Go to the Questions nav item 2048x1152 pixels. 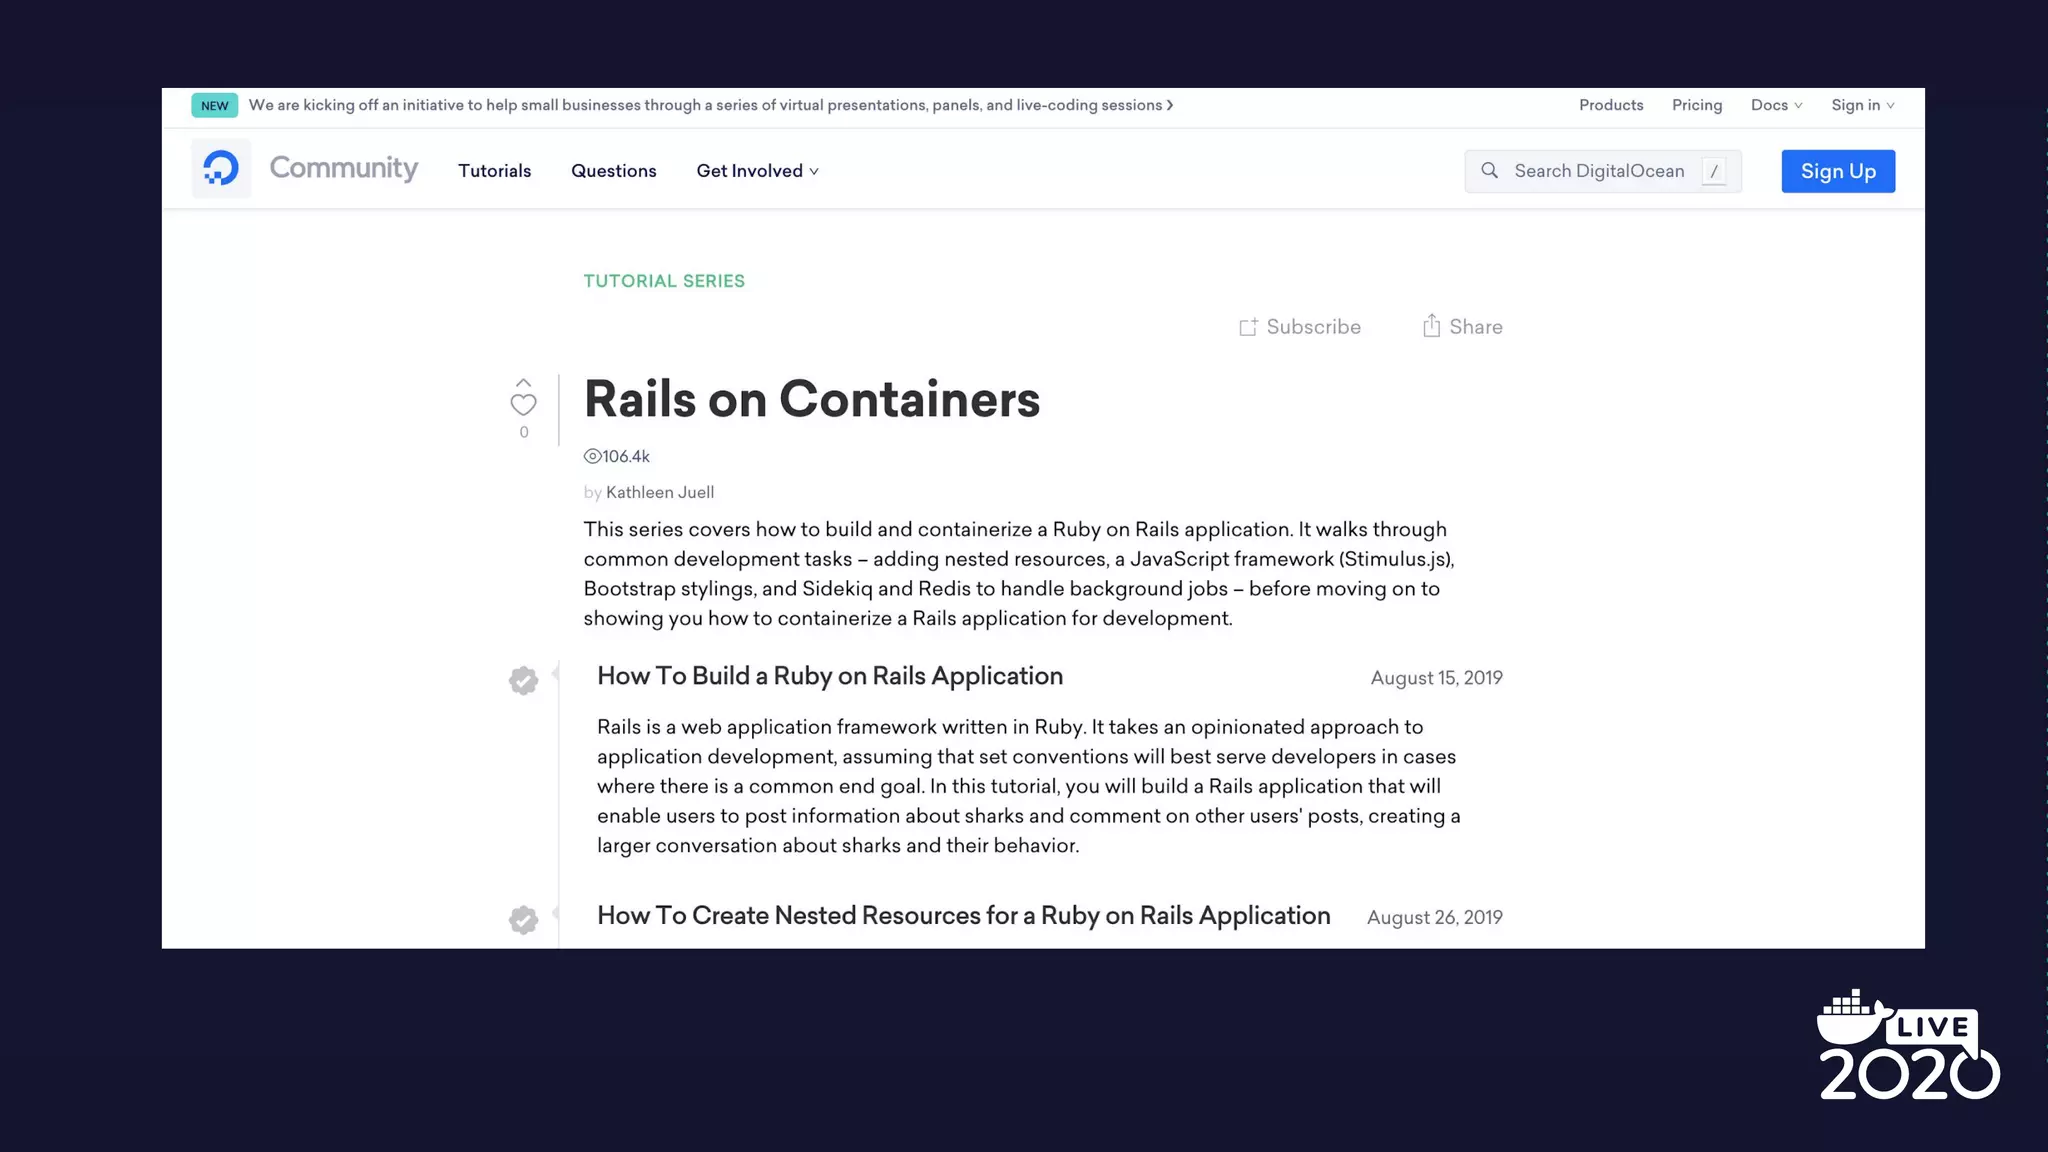click(x=613, y=171)
